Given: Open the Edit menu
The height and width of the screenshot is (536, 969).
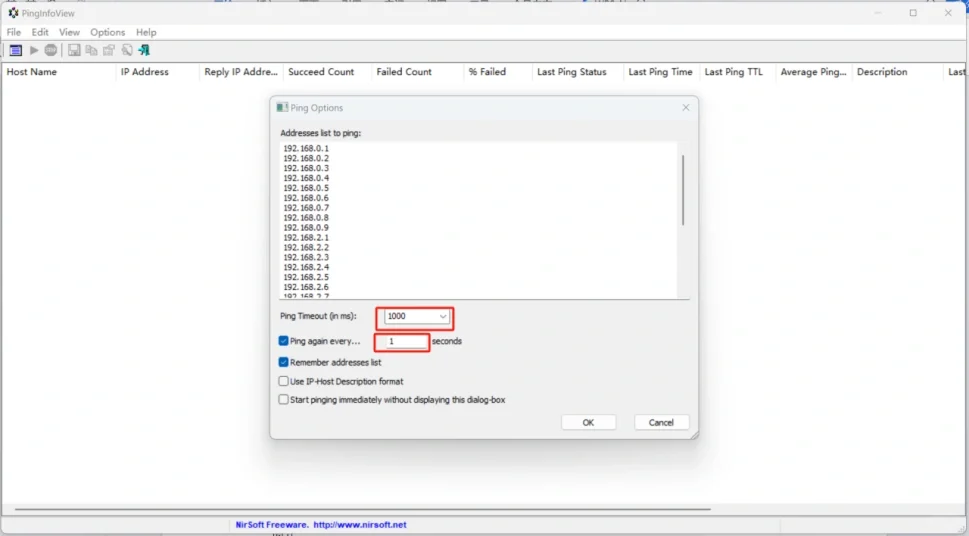Looking at the screenshot, I should [x=40, y=32].
